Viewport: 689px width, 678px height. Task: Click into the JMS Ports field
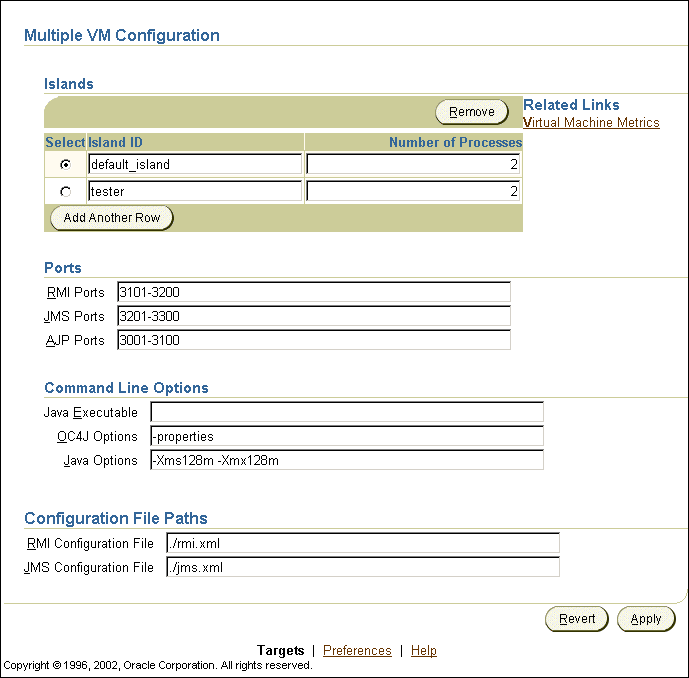[314, 316]
